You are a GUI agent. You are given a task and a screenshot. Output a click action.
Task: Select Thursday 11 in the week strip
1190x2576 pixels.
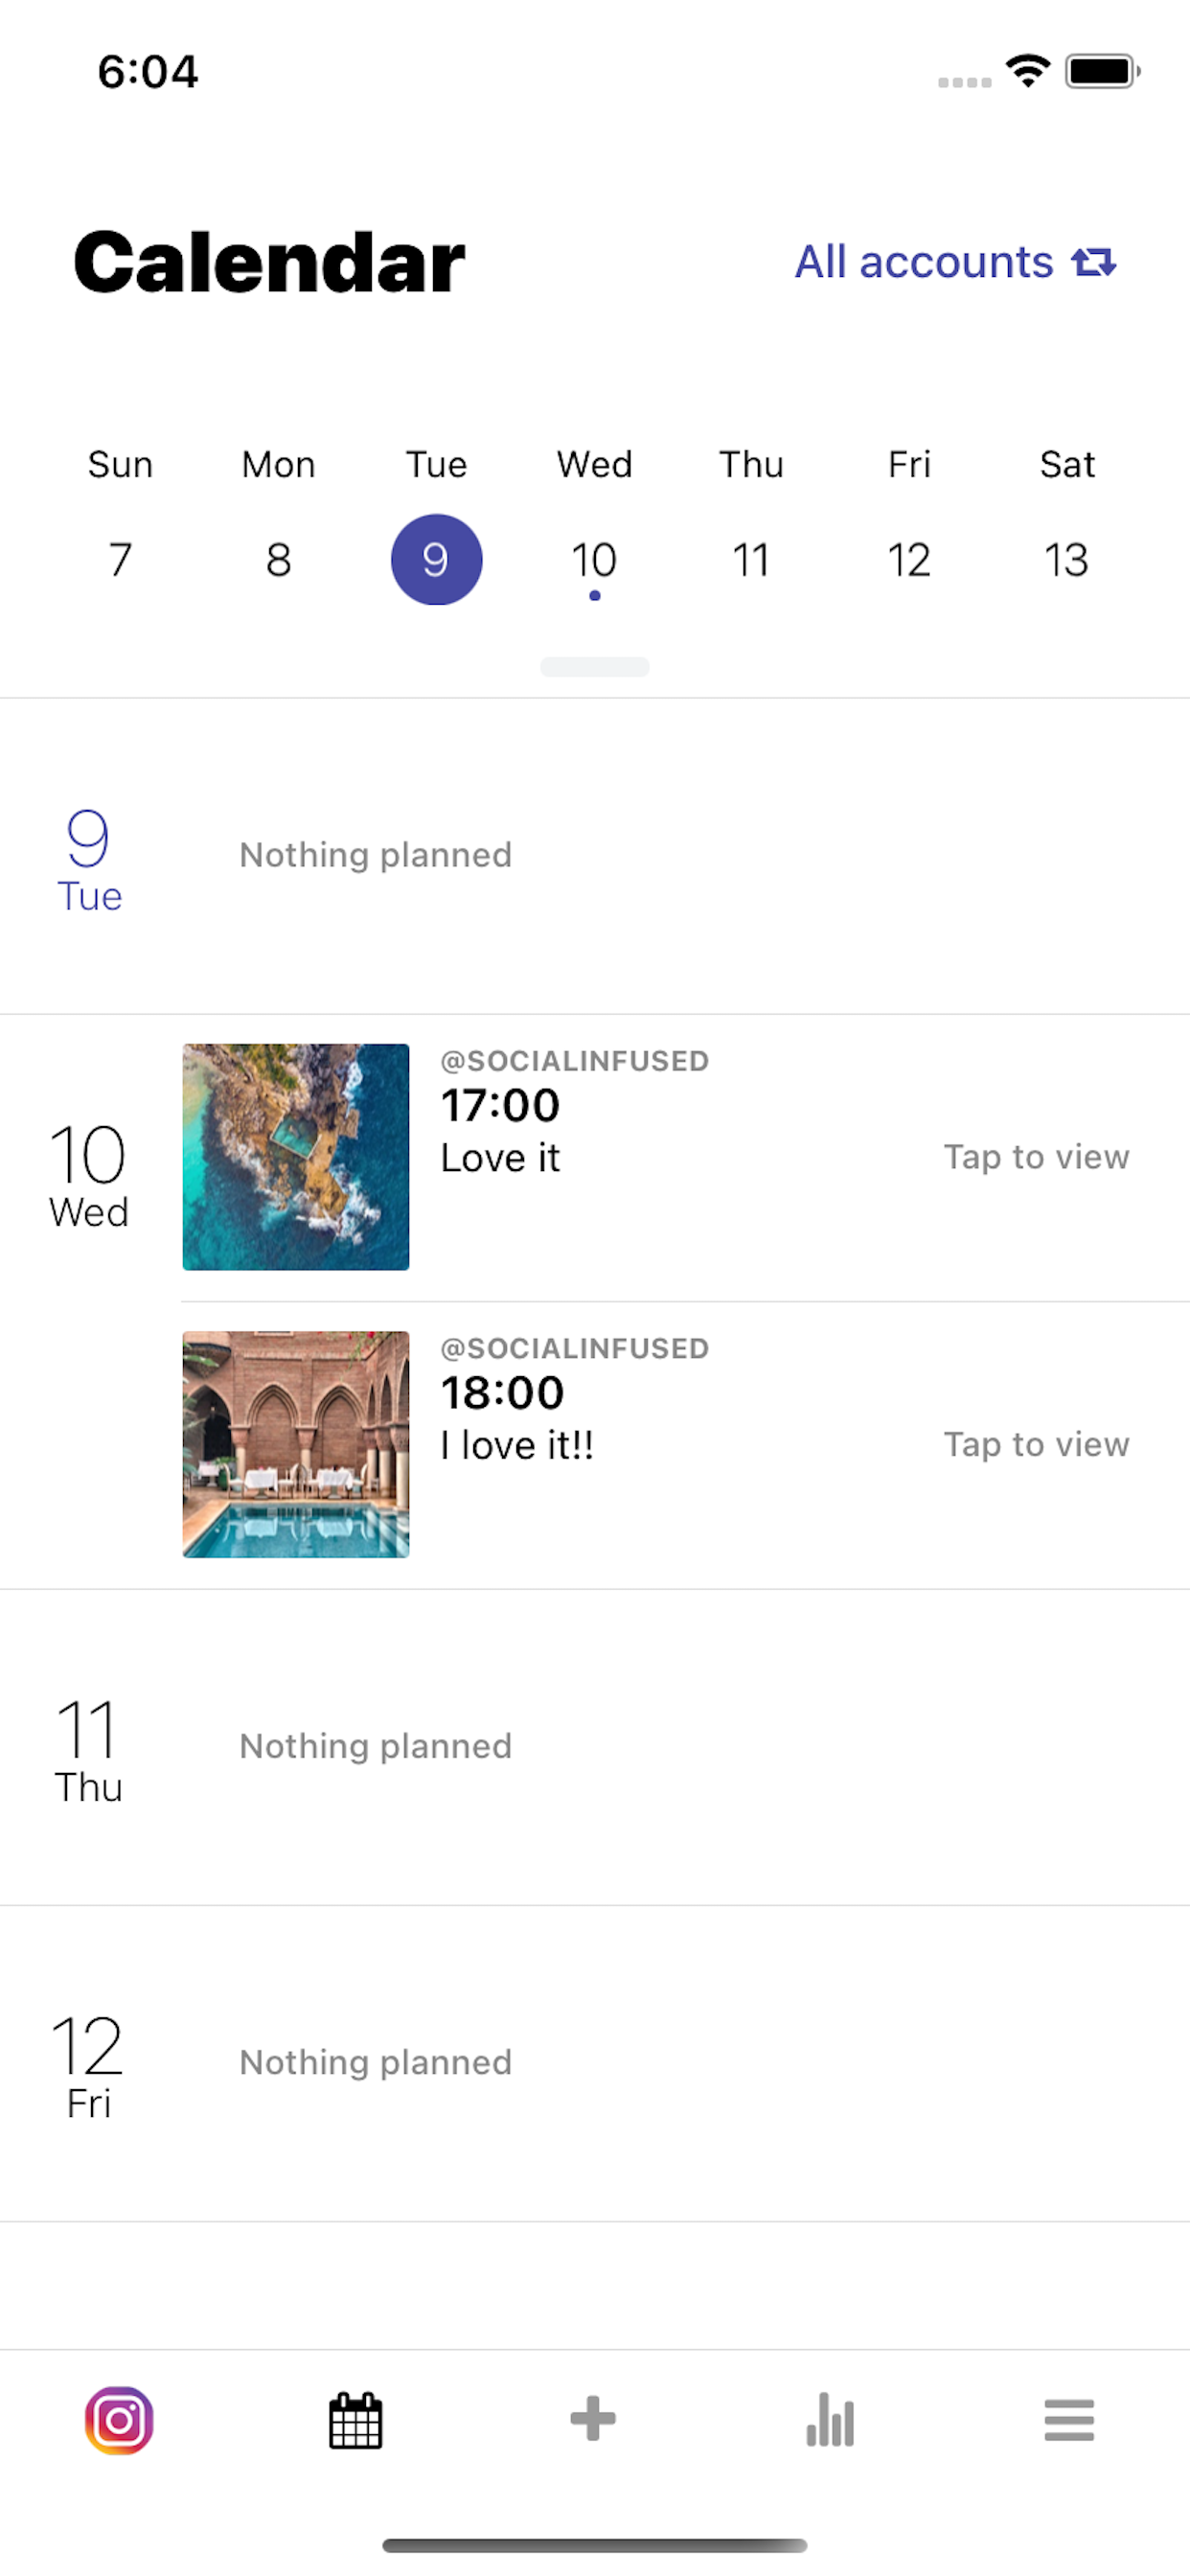pyautogui.click(x=751, y=559)
